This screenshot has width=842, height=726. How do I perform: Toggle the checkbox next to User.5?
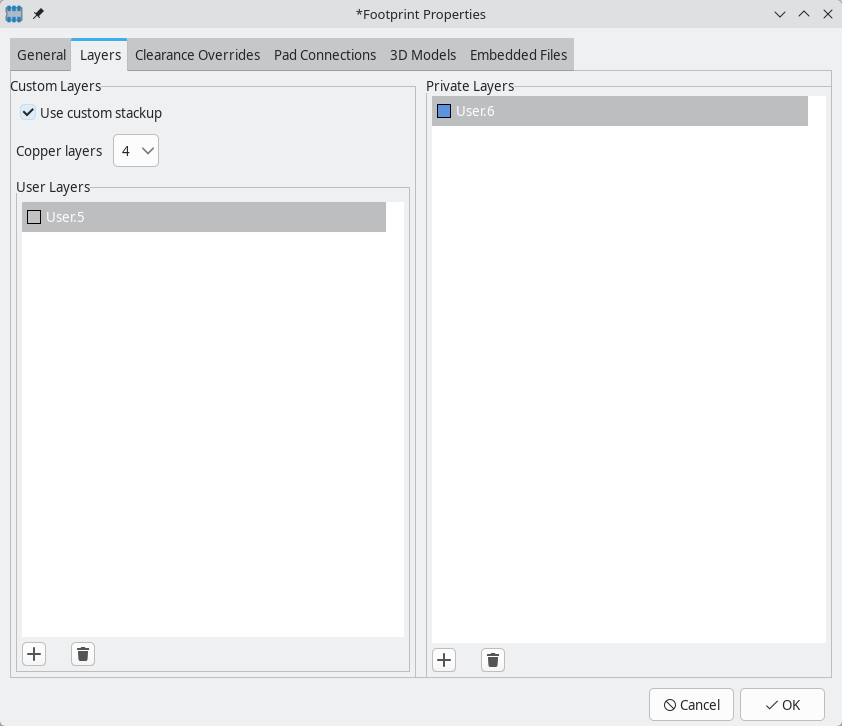pos(34,216)
